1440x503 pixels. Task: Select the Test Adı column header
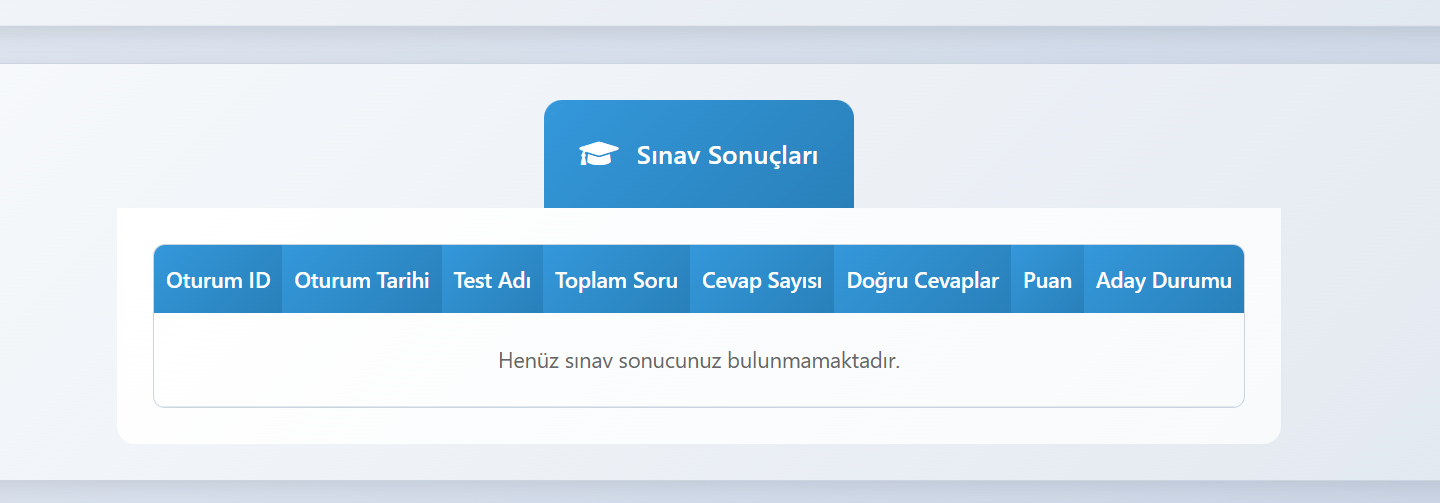pos(492,280)
